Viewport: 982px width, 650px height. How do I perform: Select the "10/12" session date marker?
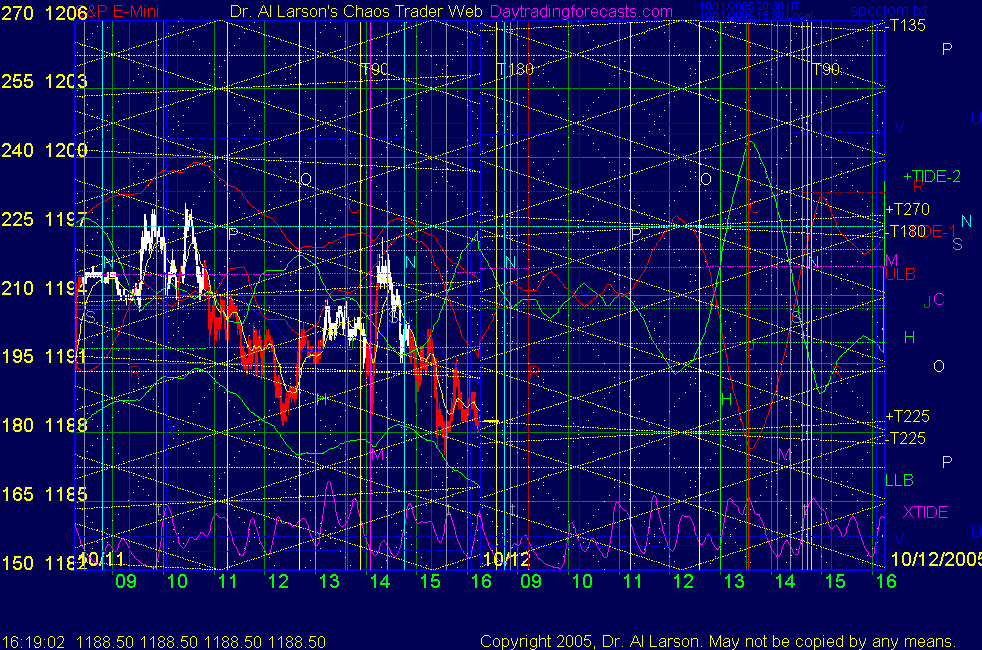coord(507,559)
